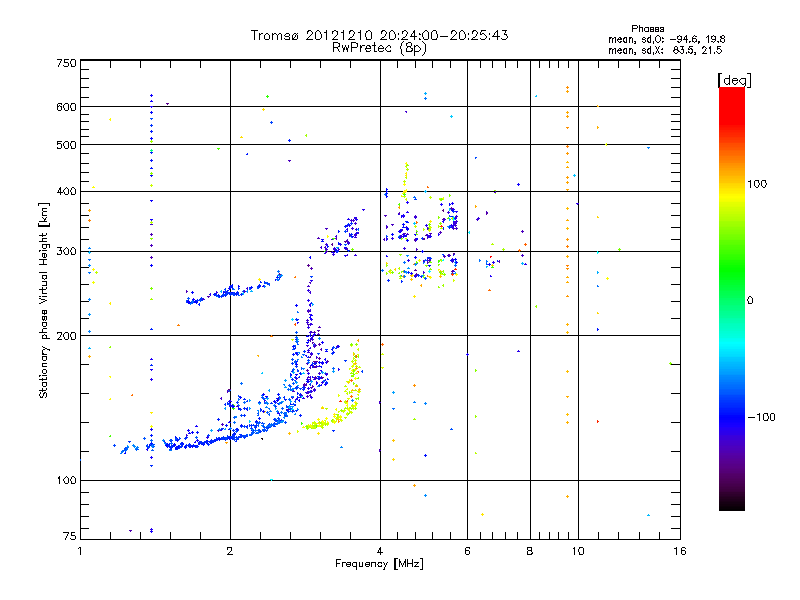Viewport: 800px width, 600px height.
Task: Click the y-axis label '200'
Action: (67, 336)
